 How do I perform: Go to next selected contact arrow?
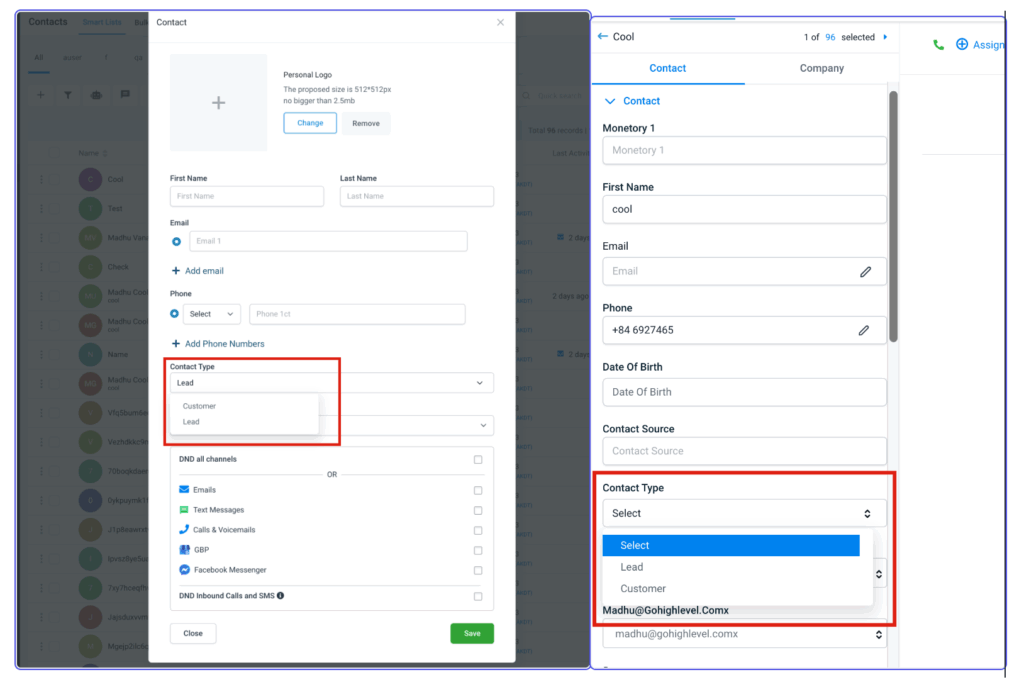coord(885,37)
